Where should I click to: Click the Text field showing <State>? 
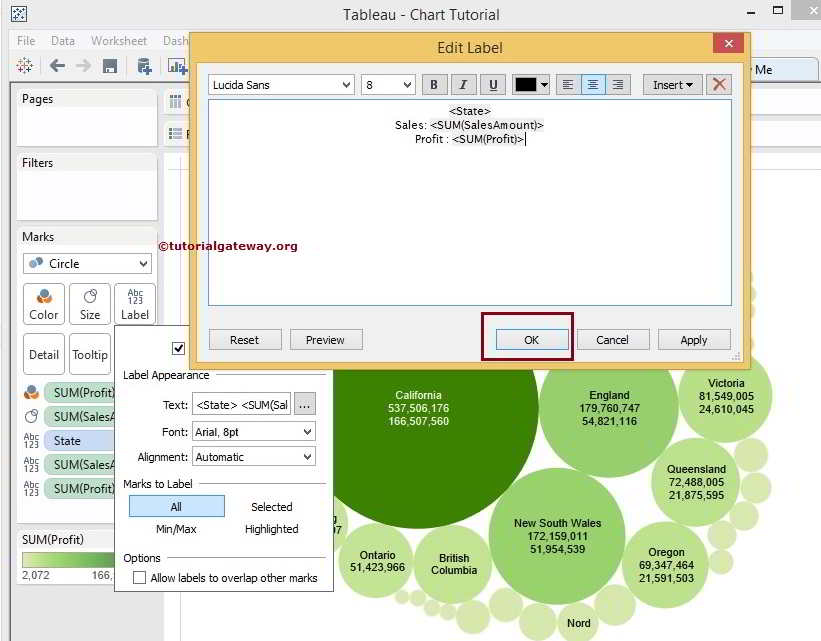[241, 404]
